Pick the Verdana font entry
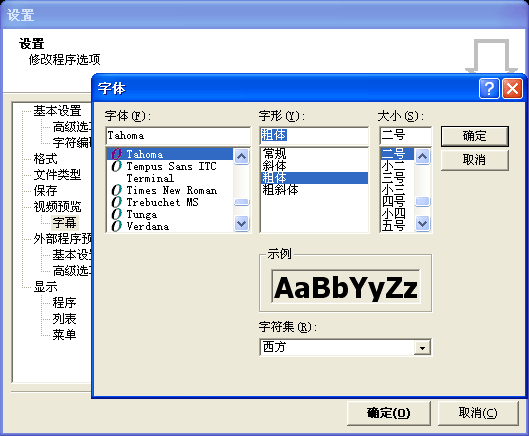The height and width of the screenshot is (436, 529). click(x=170, y=226)
